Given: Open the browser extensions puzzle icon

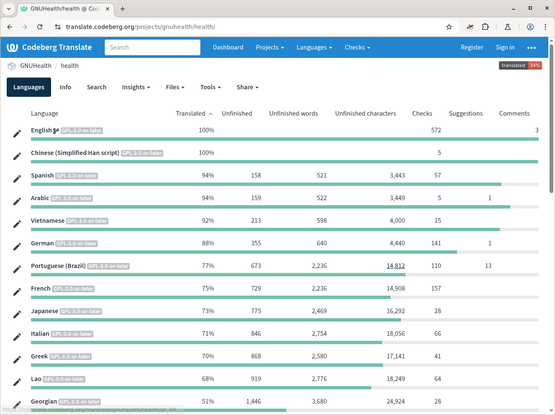Looking at the screenshot, I should pos(485,27).
